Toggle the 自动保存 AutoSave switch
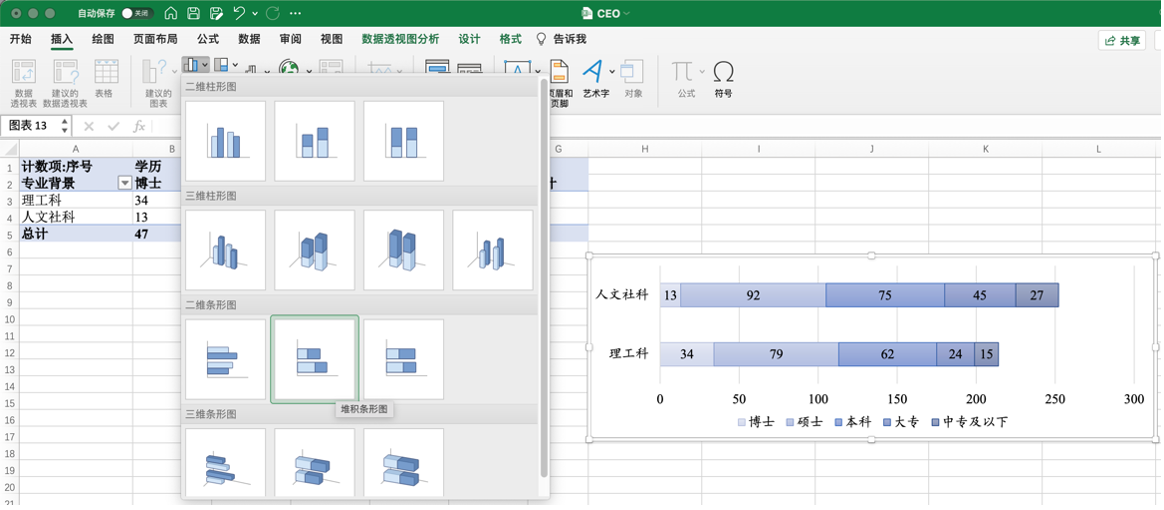 click(134, 14)
